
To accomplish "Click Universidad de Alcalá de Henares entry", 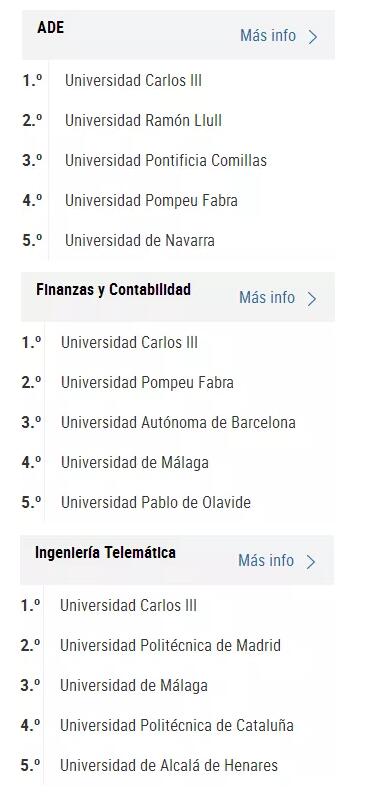I will (169, 765).
